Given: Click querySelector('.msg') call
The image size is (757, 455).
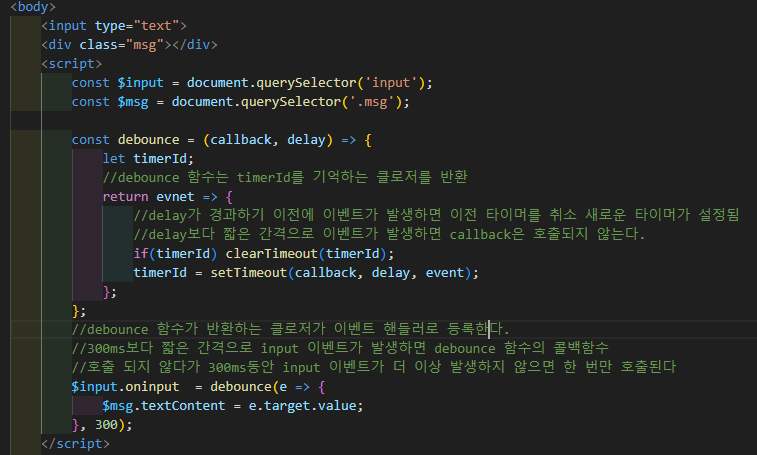Looking at the screenshot, I should [321, 102].
